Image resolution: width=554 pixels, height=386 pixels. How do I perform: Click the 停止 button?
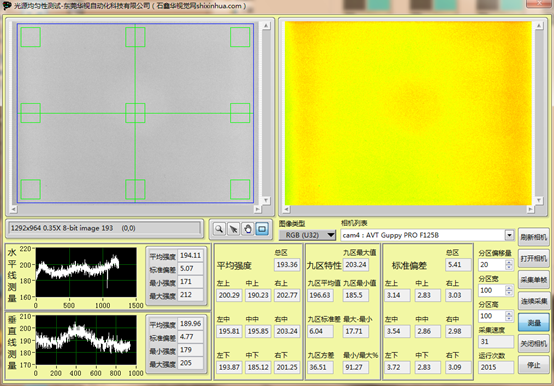(534, 365)
